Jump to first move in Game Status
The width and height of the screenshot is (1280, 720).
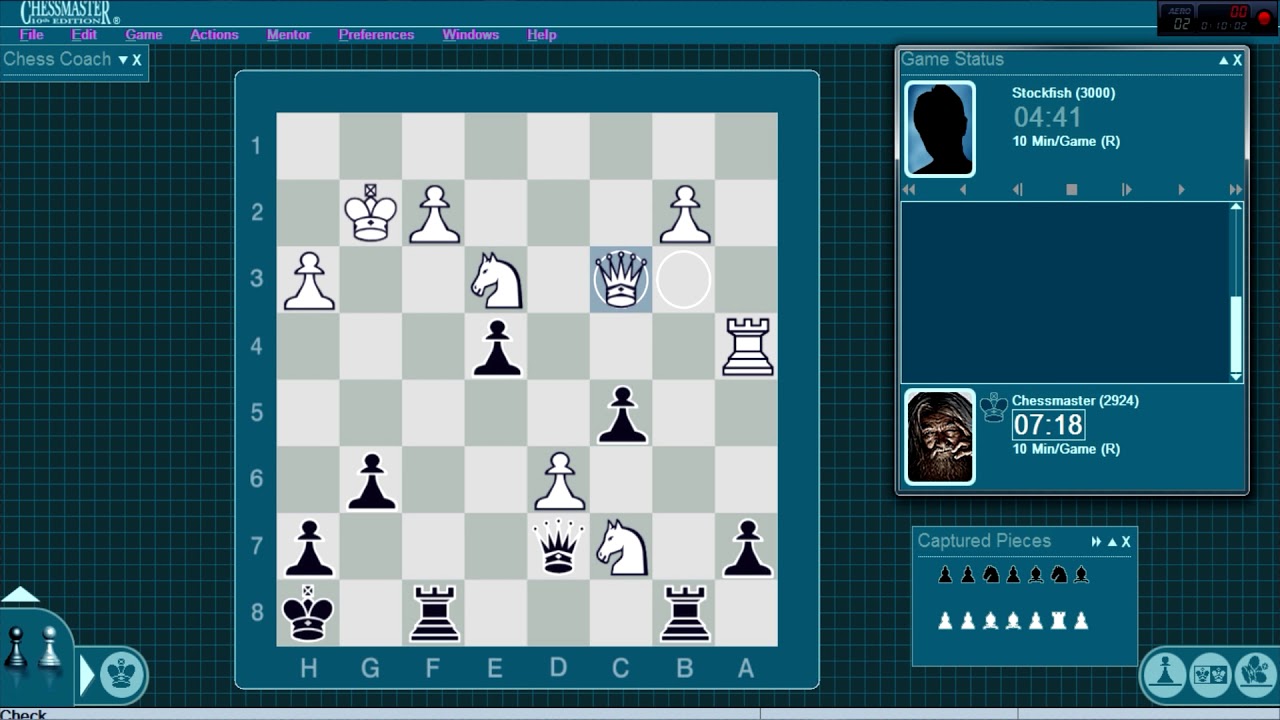[x=909, y=189]
